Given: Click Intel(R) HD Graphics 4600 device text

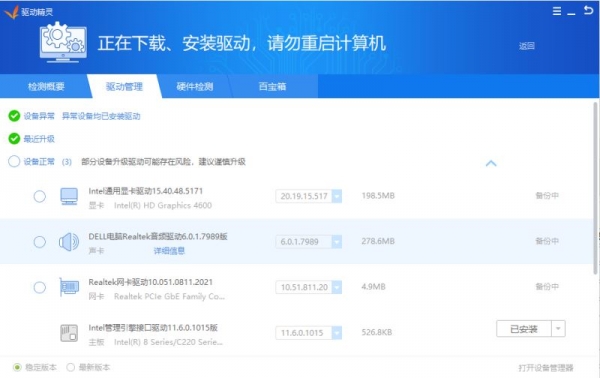Looking at the screenshot, I should click(x=163, y=205).
